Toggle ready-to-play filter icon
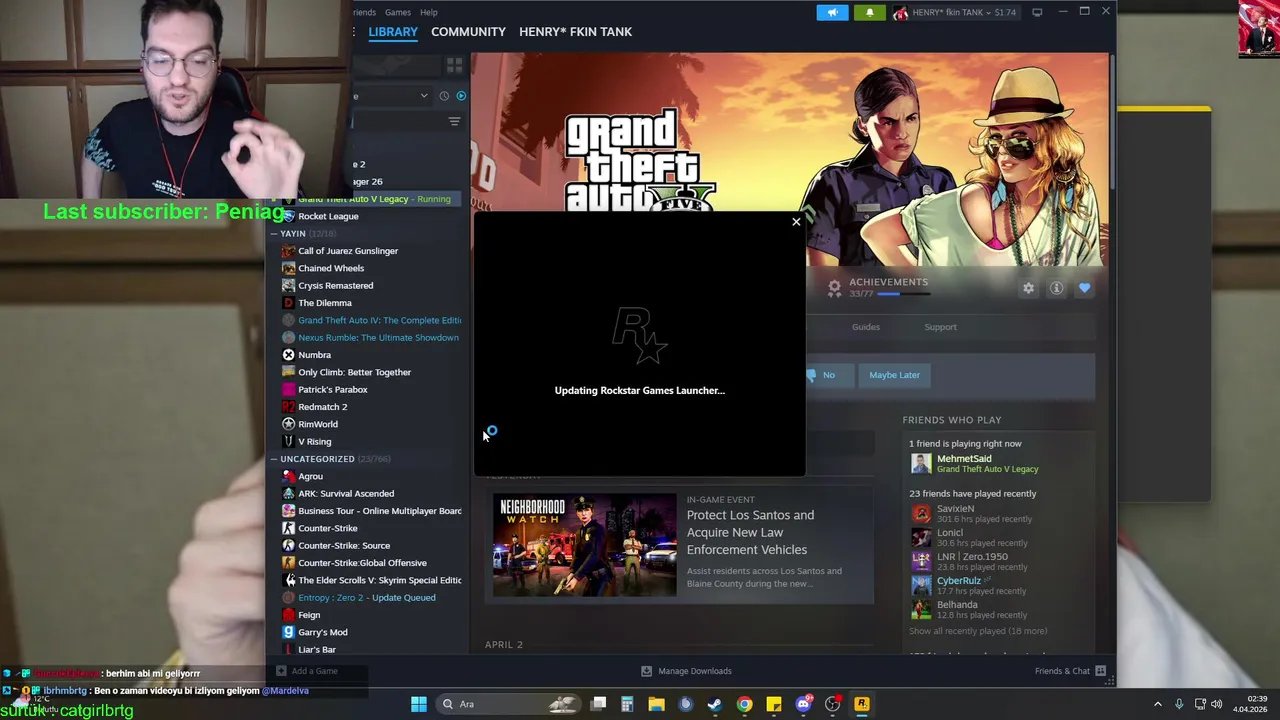The height and width of the screenshot is (720, 1280). click(461, 96)
